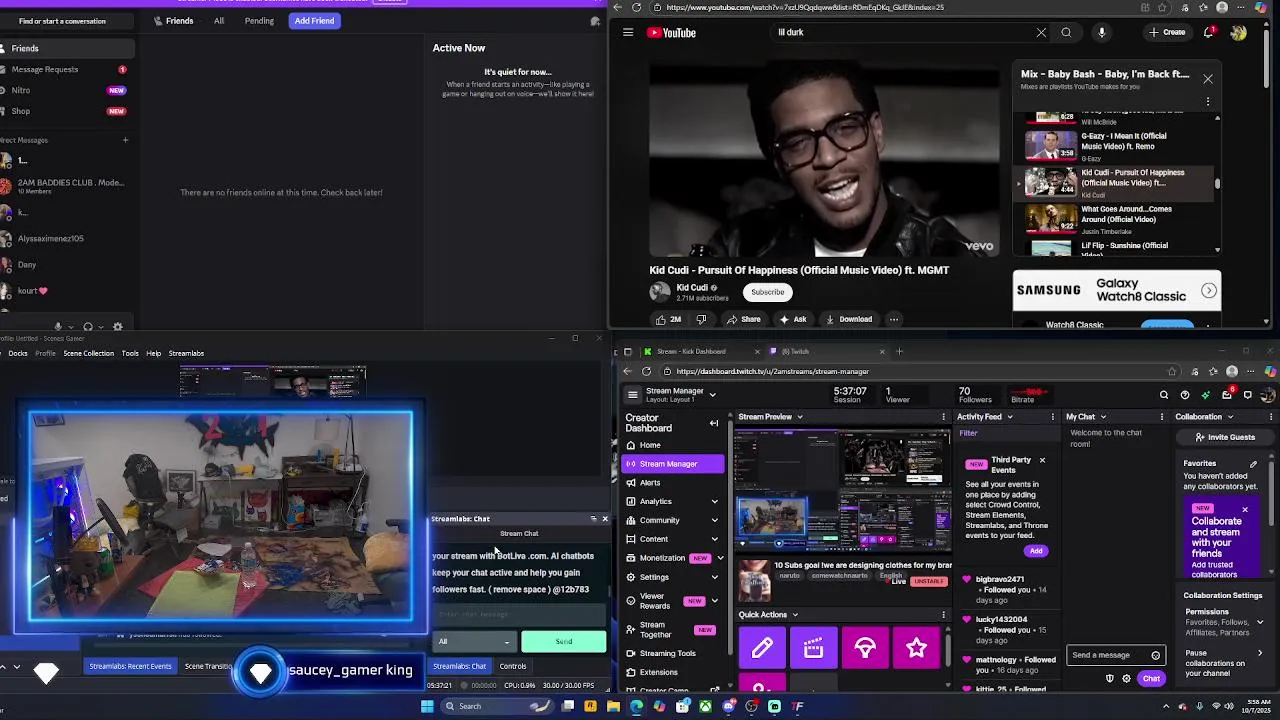This screenshot has width=1280, height=720.
Task: Expand Content section in Twitch sidebar
Action: click(x=714, y=539)
